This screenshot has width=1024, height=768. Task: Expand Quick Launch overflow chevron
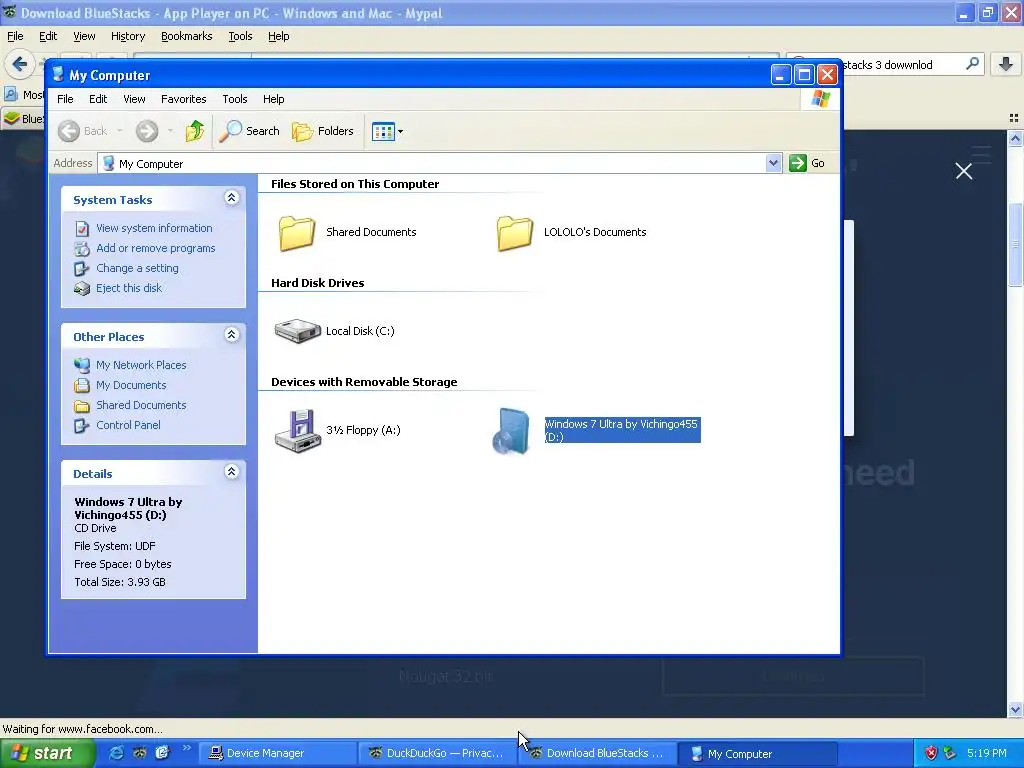tap(187, 749)
